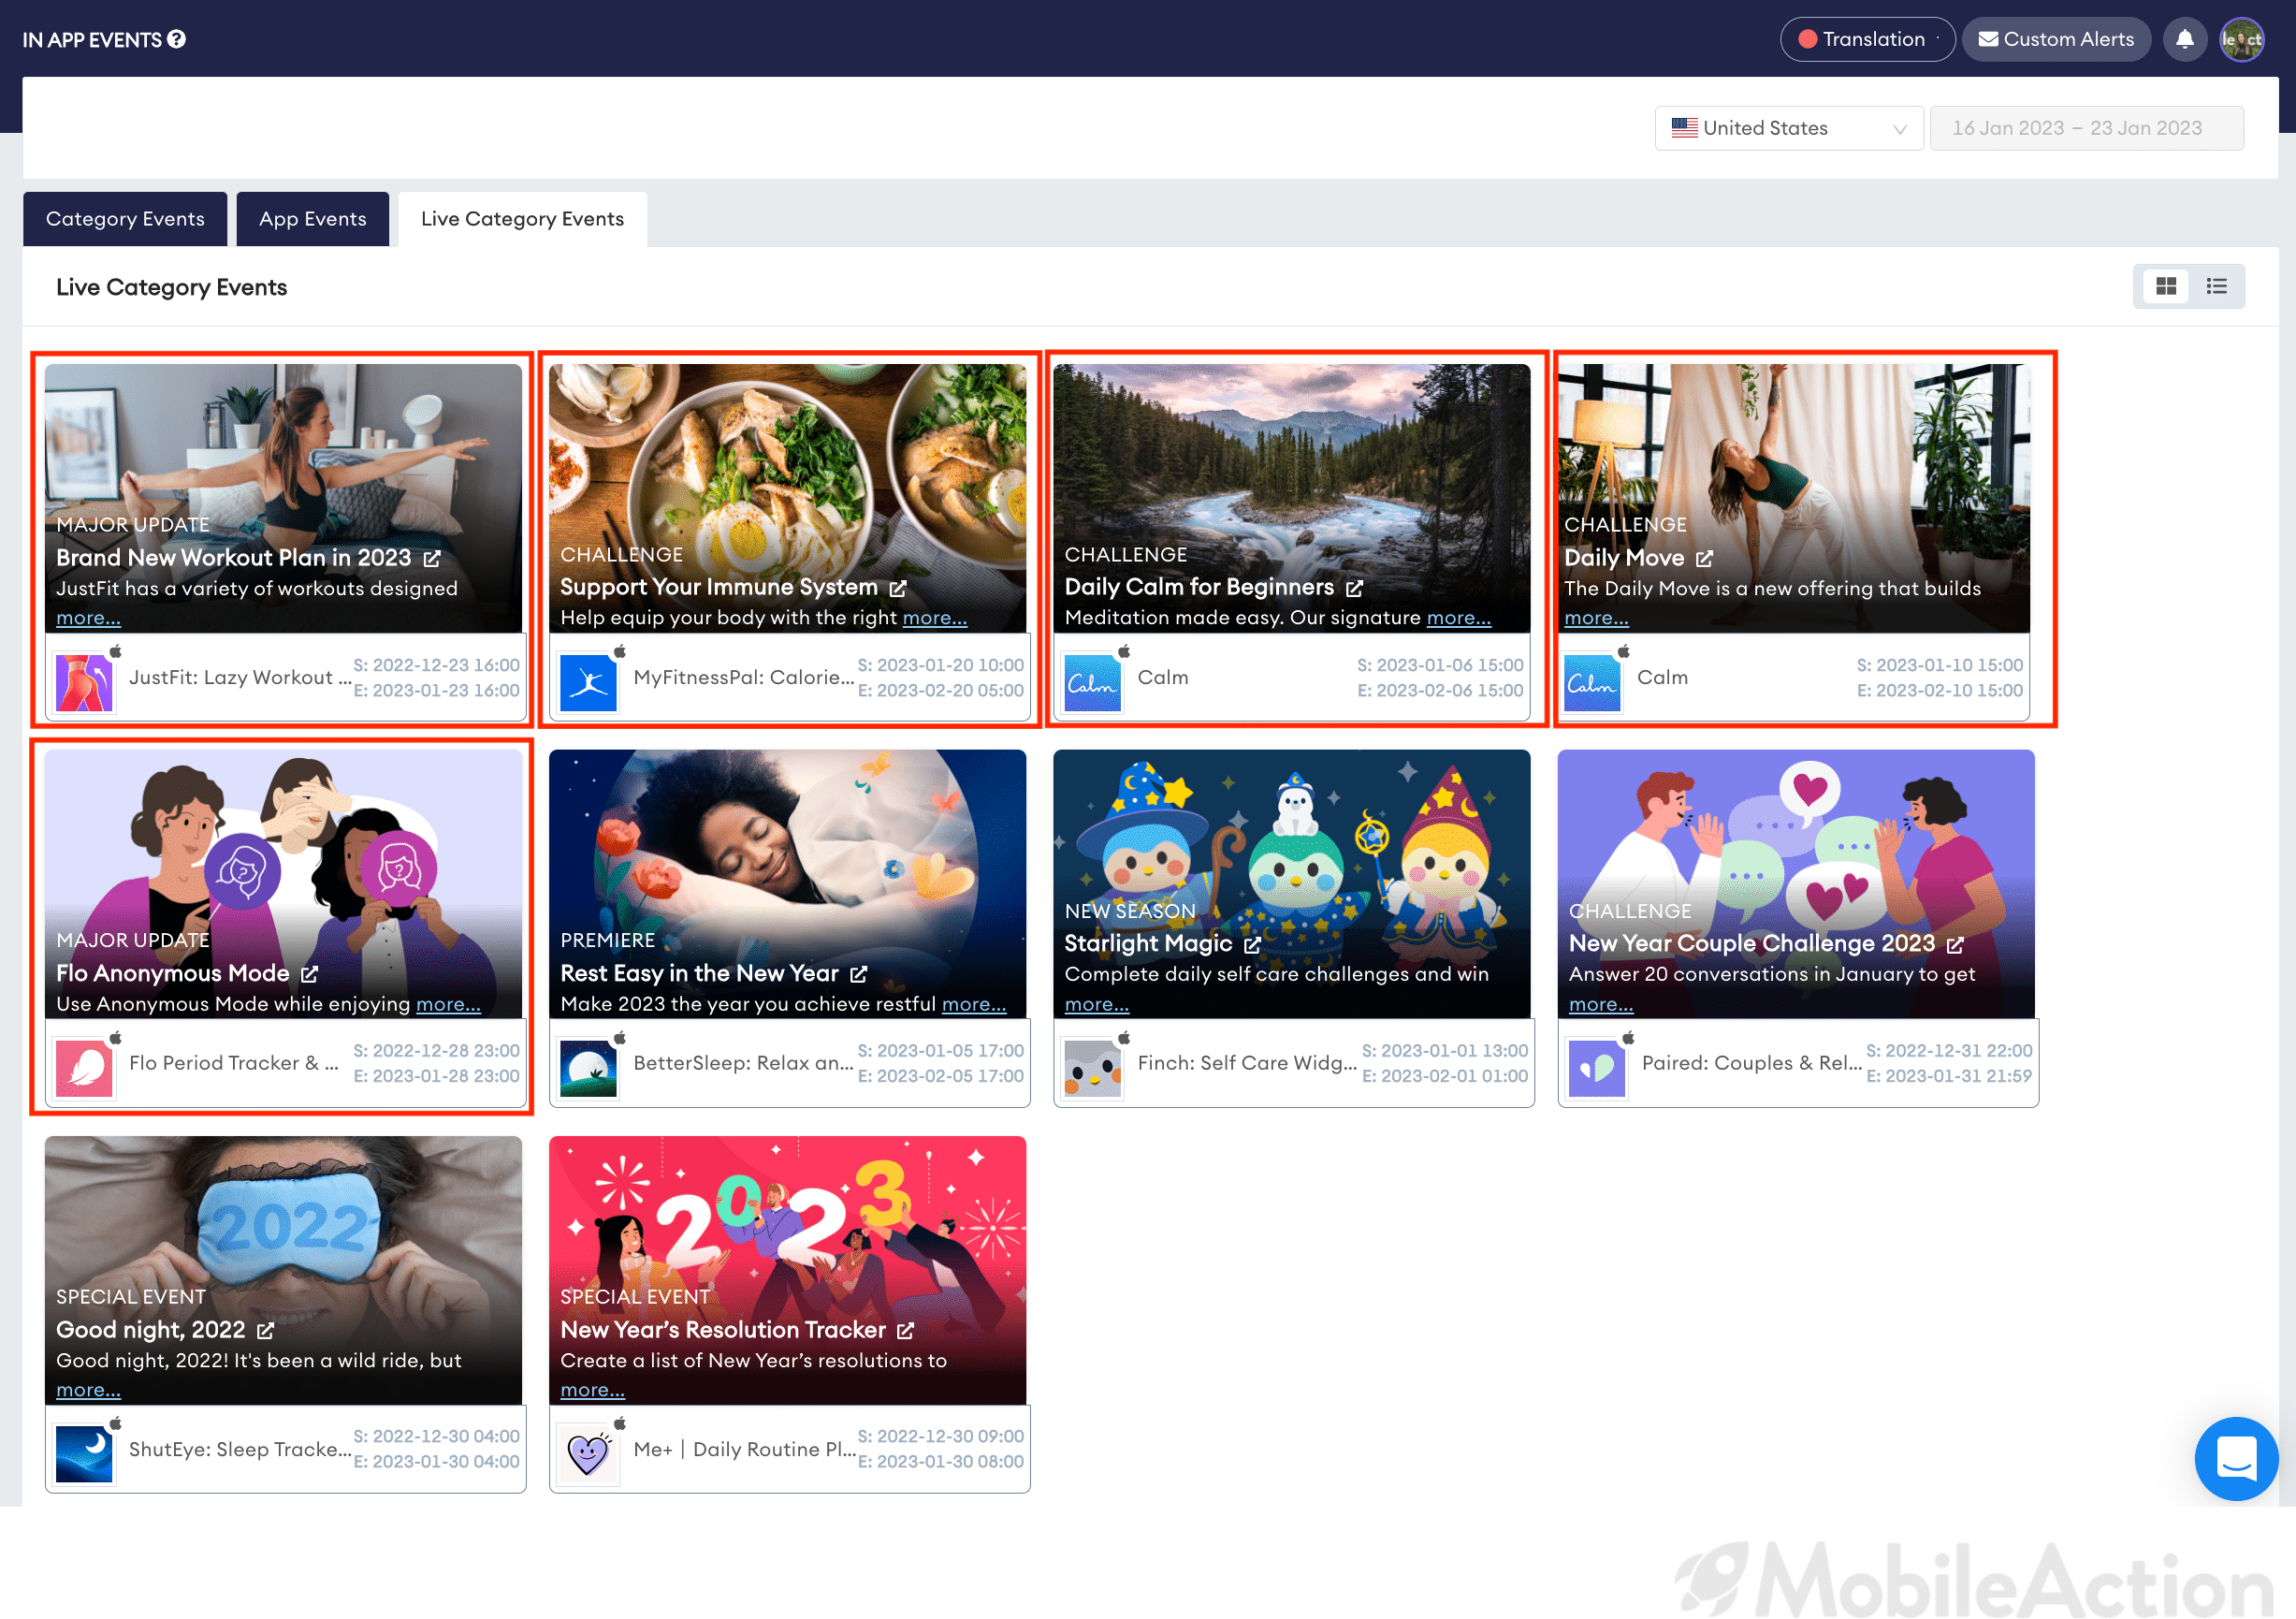Click the New Year Couple Challenge 2023 title
2296x1619 pixels.
click(x=1752, y=944)
